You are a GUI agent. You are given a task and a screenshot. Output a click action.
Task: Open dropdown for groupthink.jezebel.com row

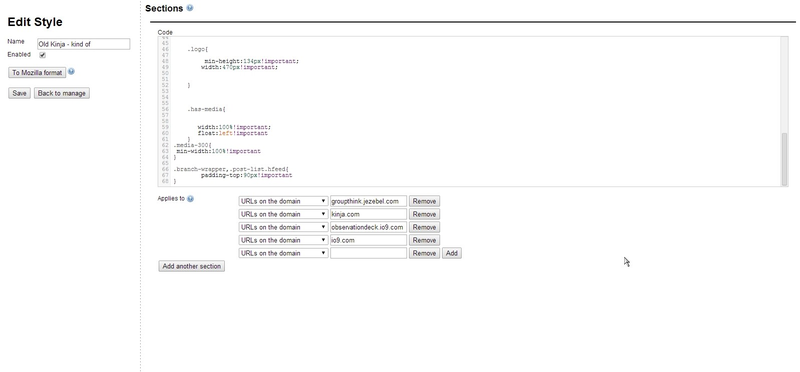283,201
